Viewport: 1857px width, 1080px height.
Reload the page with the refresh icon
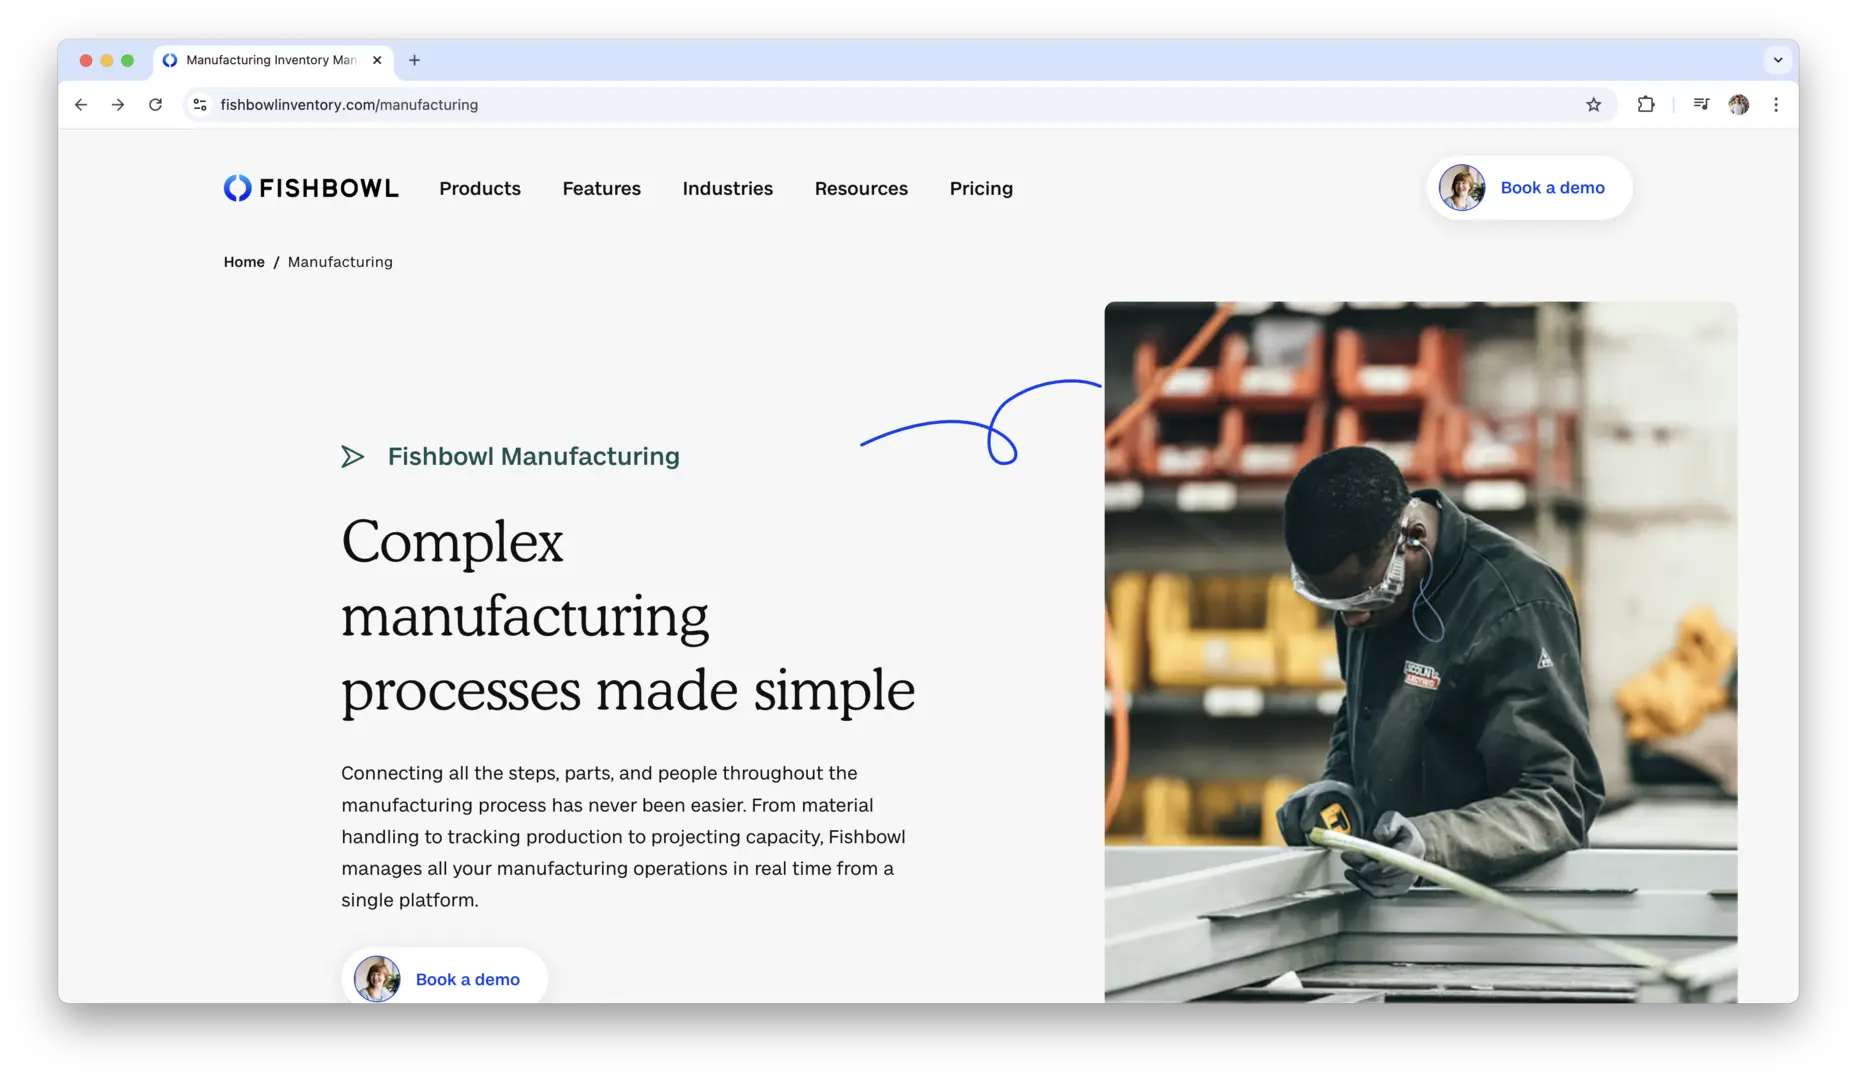click(x=155, y=104)
